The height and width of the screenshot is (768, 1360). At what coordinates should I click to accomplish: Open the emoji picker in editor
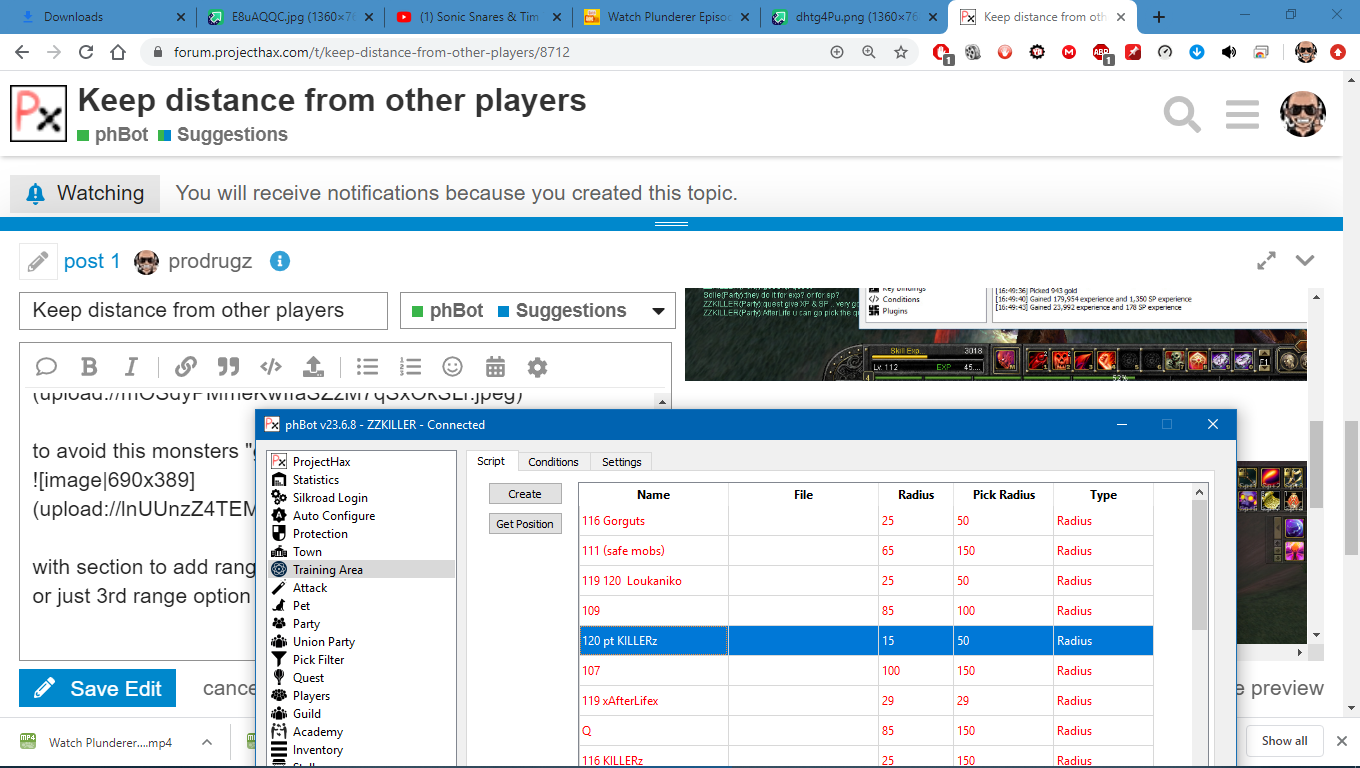click(x=453, y=367)
